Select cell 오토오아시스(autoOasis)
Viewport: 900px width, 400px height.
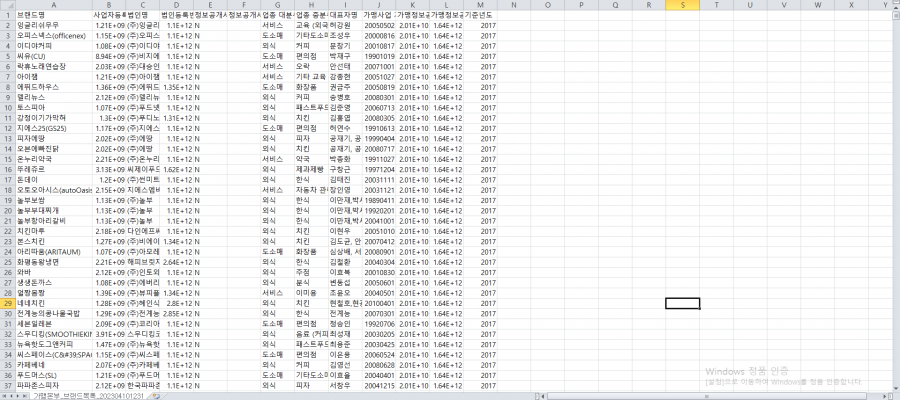point(53,190)
